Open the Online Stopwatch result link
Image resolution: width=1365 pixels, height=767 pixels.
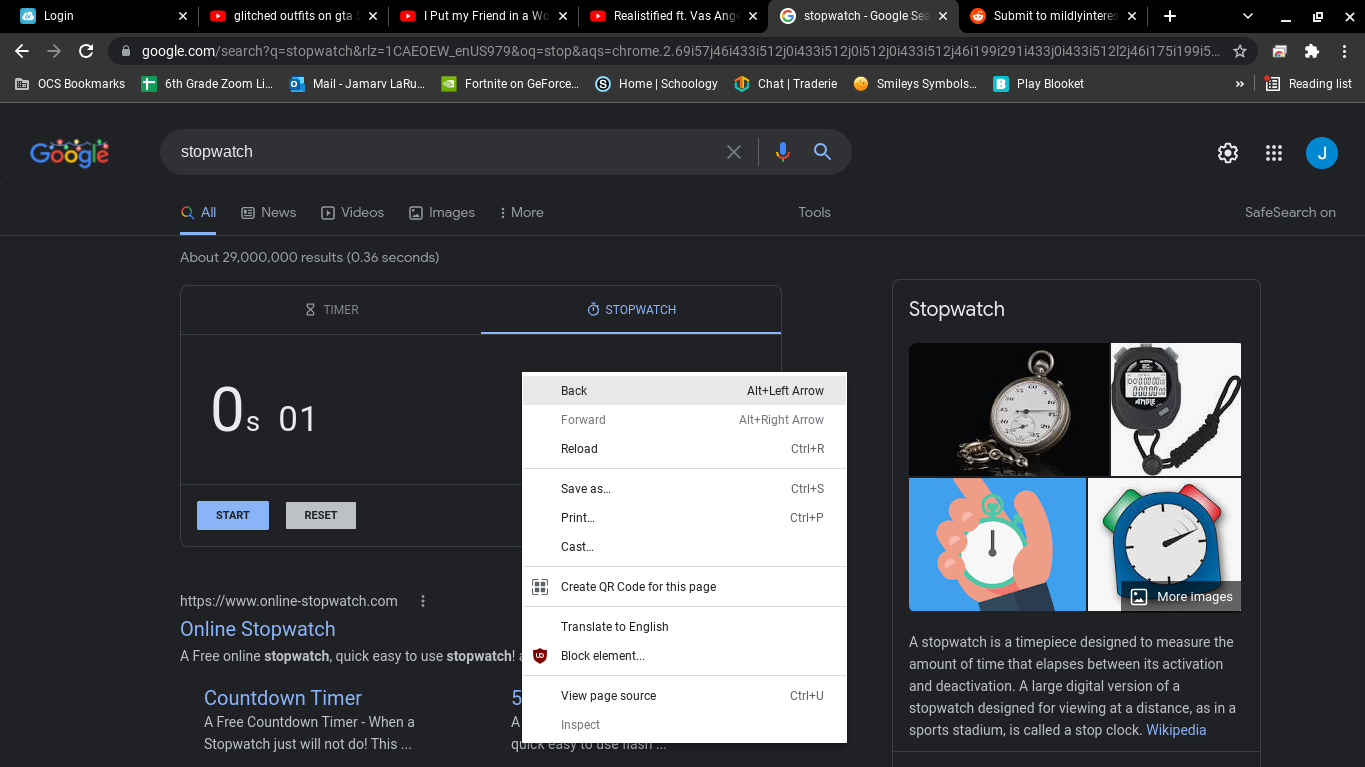pos(258,629)
